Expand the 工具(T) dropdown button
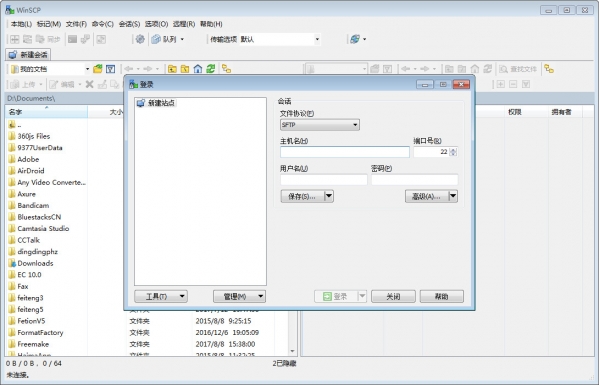This screenshot has height=385, width=599. [x=161, y=296]
